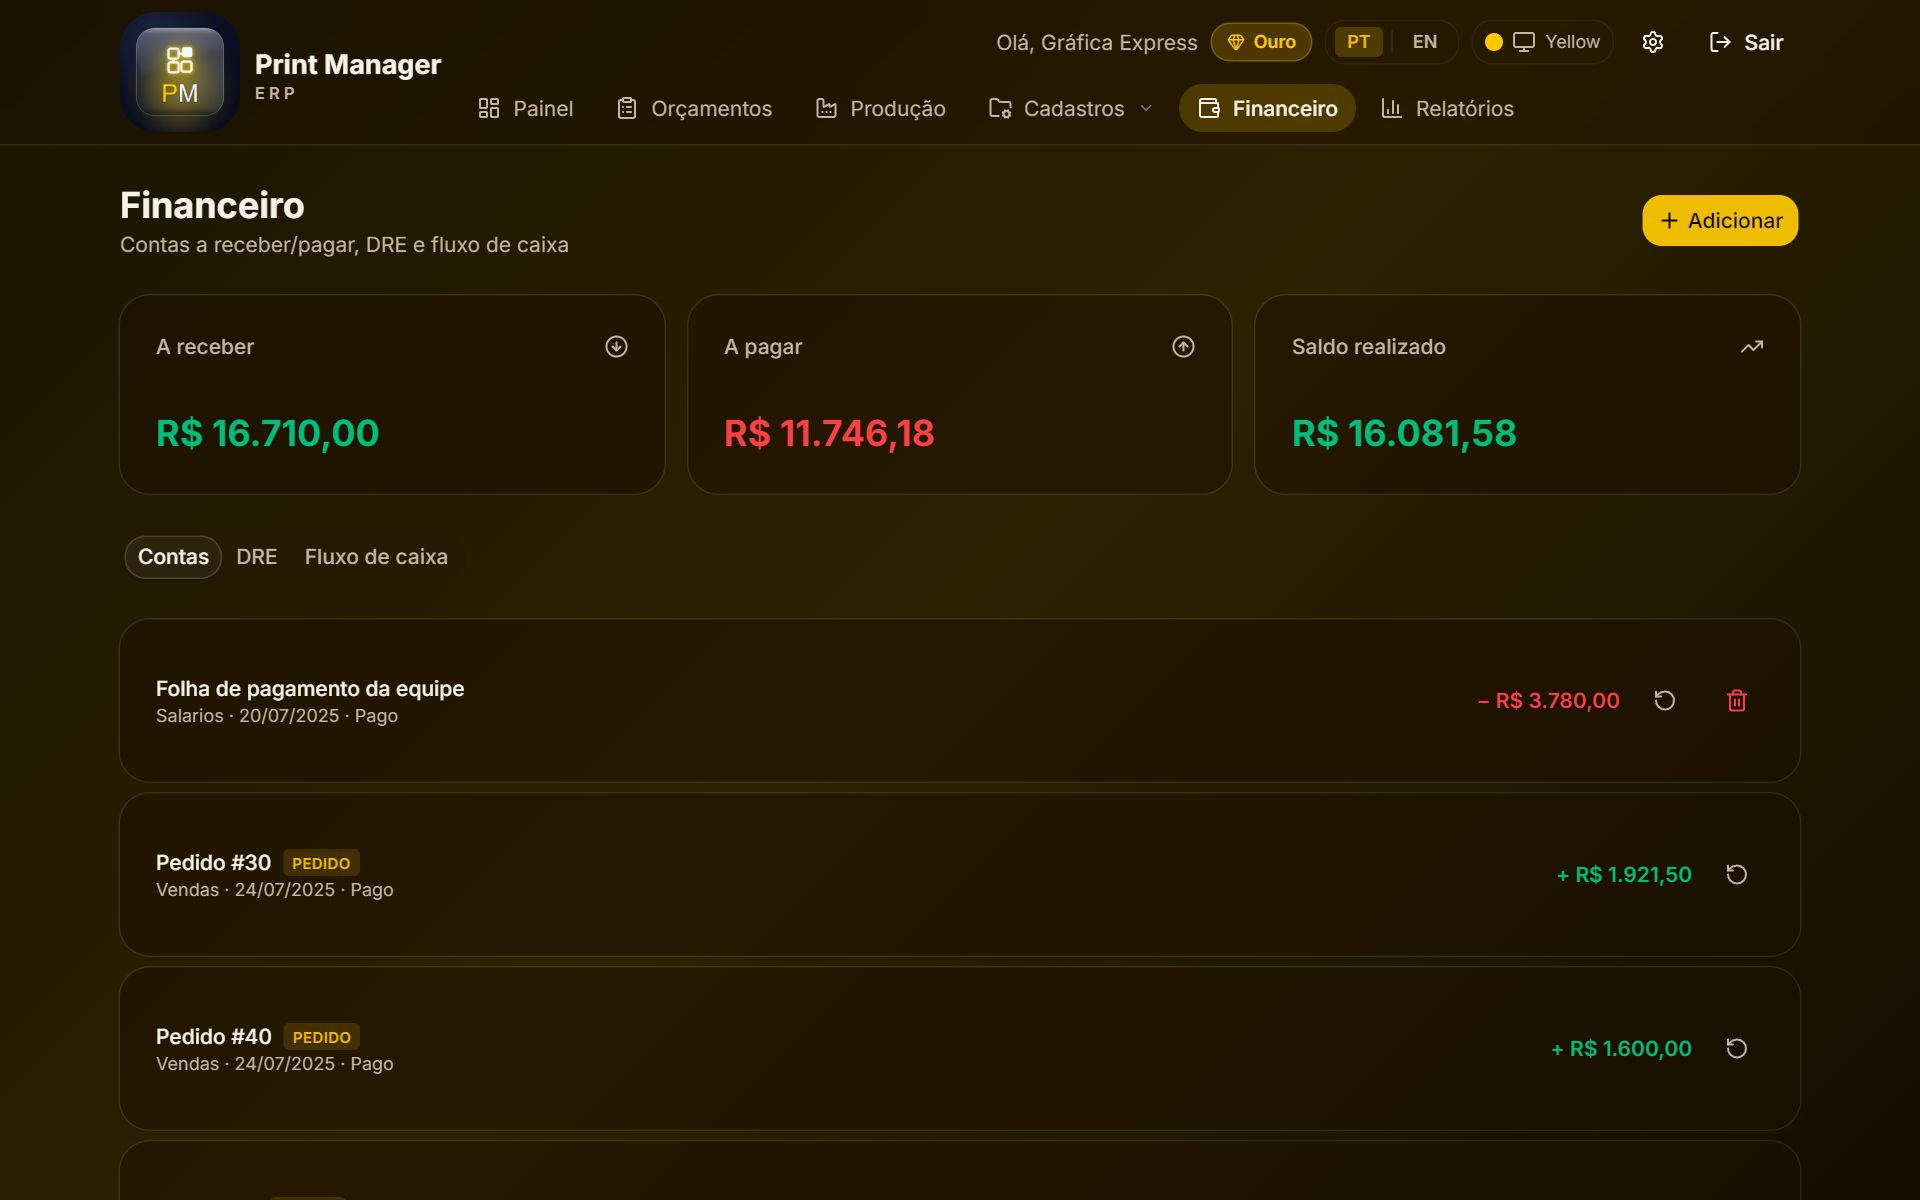
Task: Click the PEDIDO badge on Pedido #40
Action: pyautogui.click(x=321, y=1037)
